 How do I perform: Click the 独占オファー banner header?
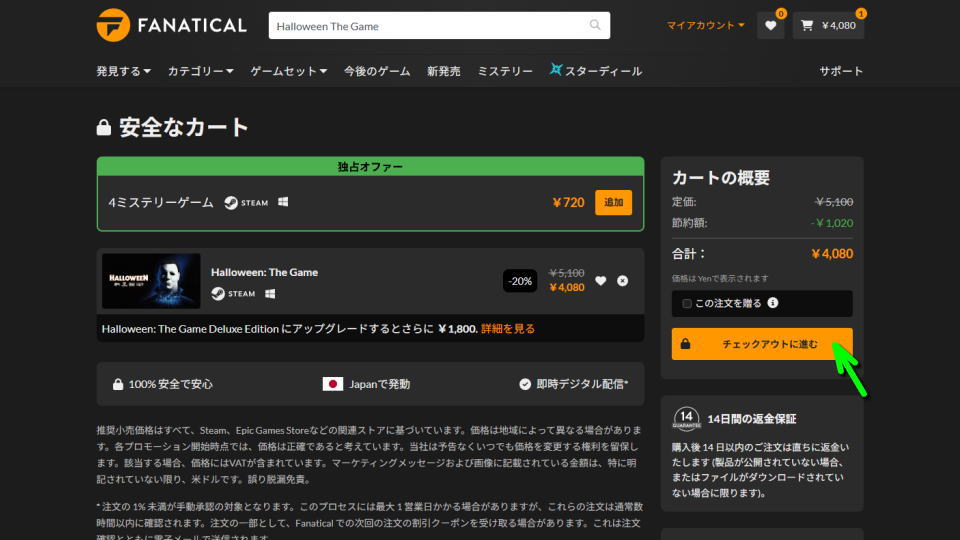370,167
